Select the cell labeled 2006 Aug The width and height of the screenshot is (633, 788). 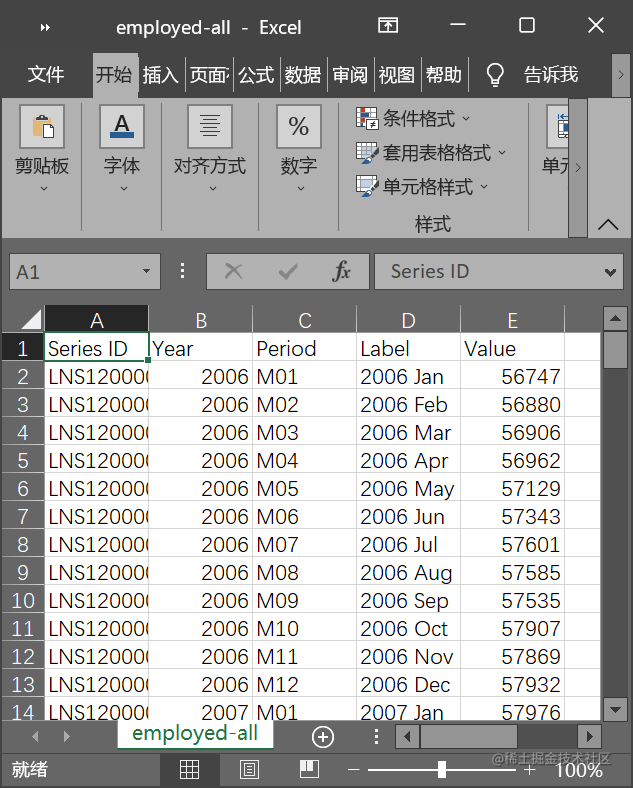408,572
